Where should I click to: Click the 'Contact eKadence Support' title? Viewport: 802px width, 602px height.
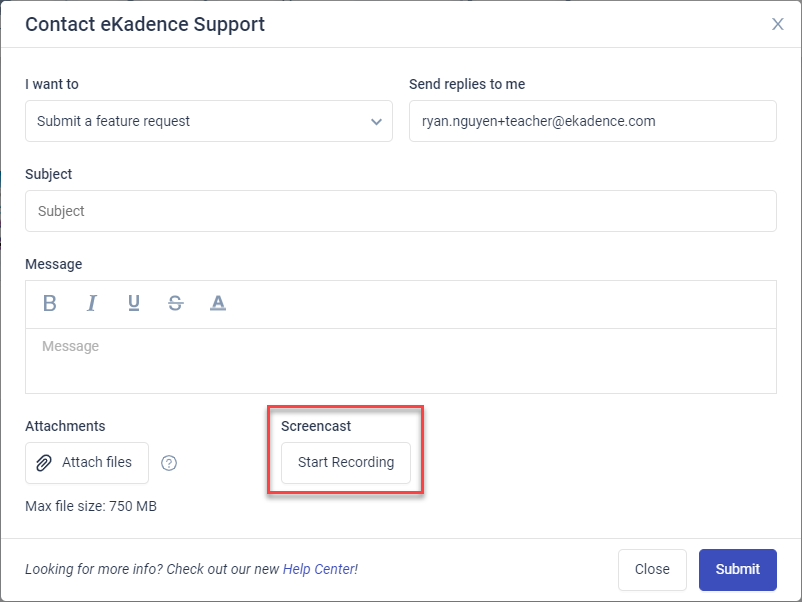[x=145, y=25]
